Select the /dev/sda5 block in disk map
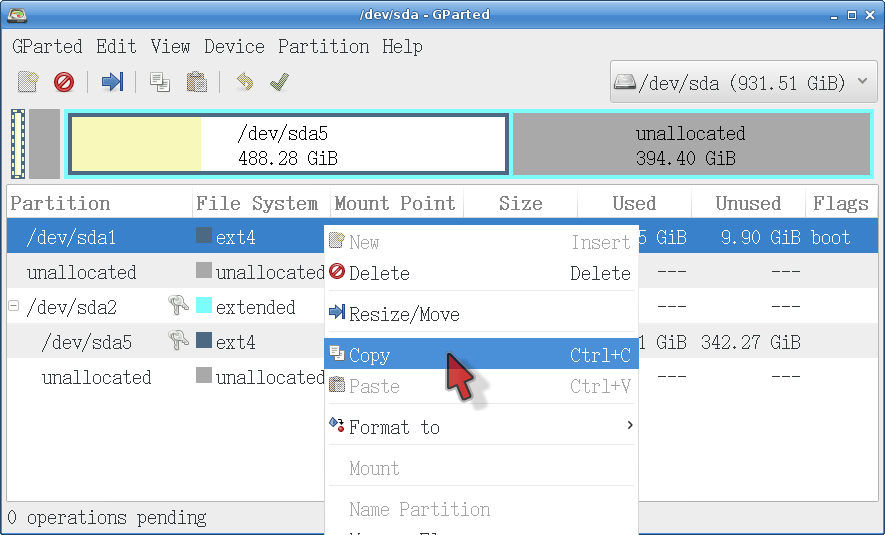 click(287, 145)
